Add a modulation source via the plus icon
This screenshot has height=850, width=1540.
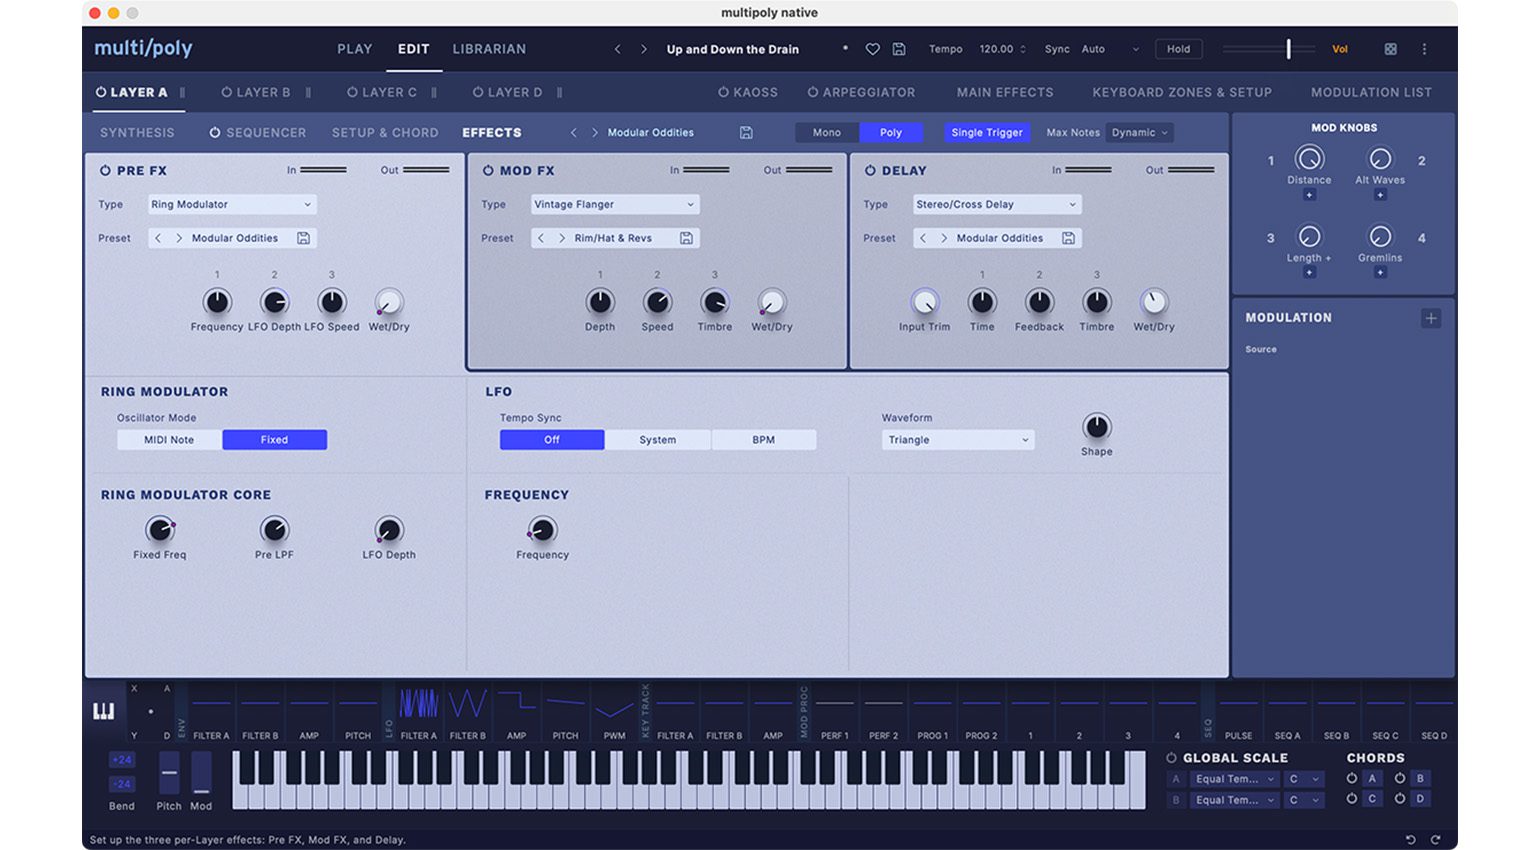click(x=1430, y=317)
